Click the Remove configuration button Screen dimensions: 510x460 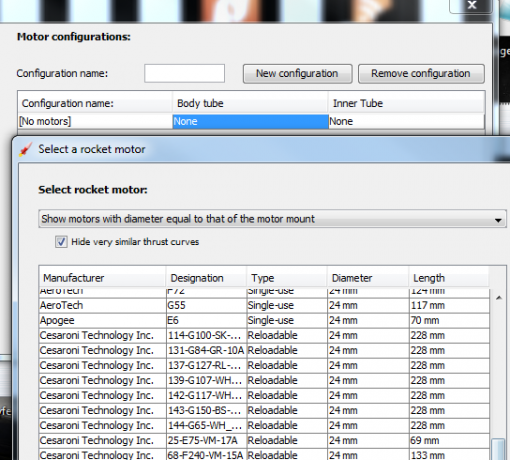(421, 74)
